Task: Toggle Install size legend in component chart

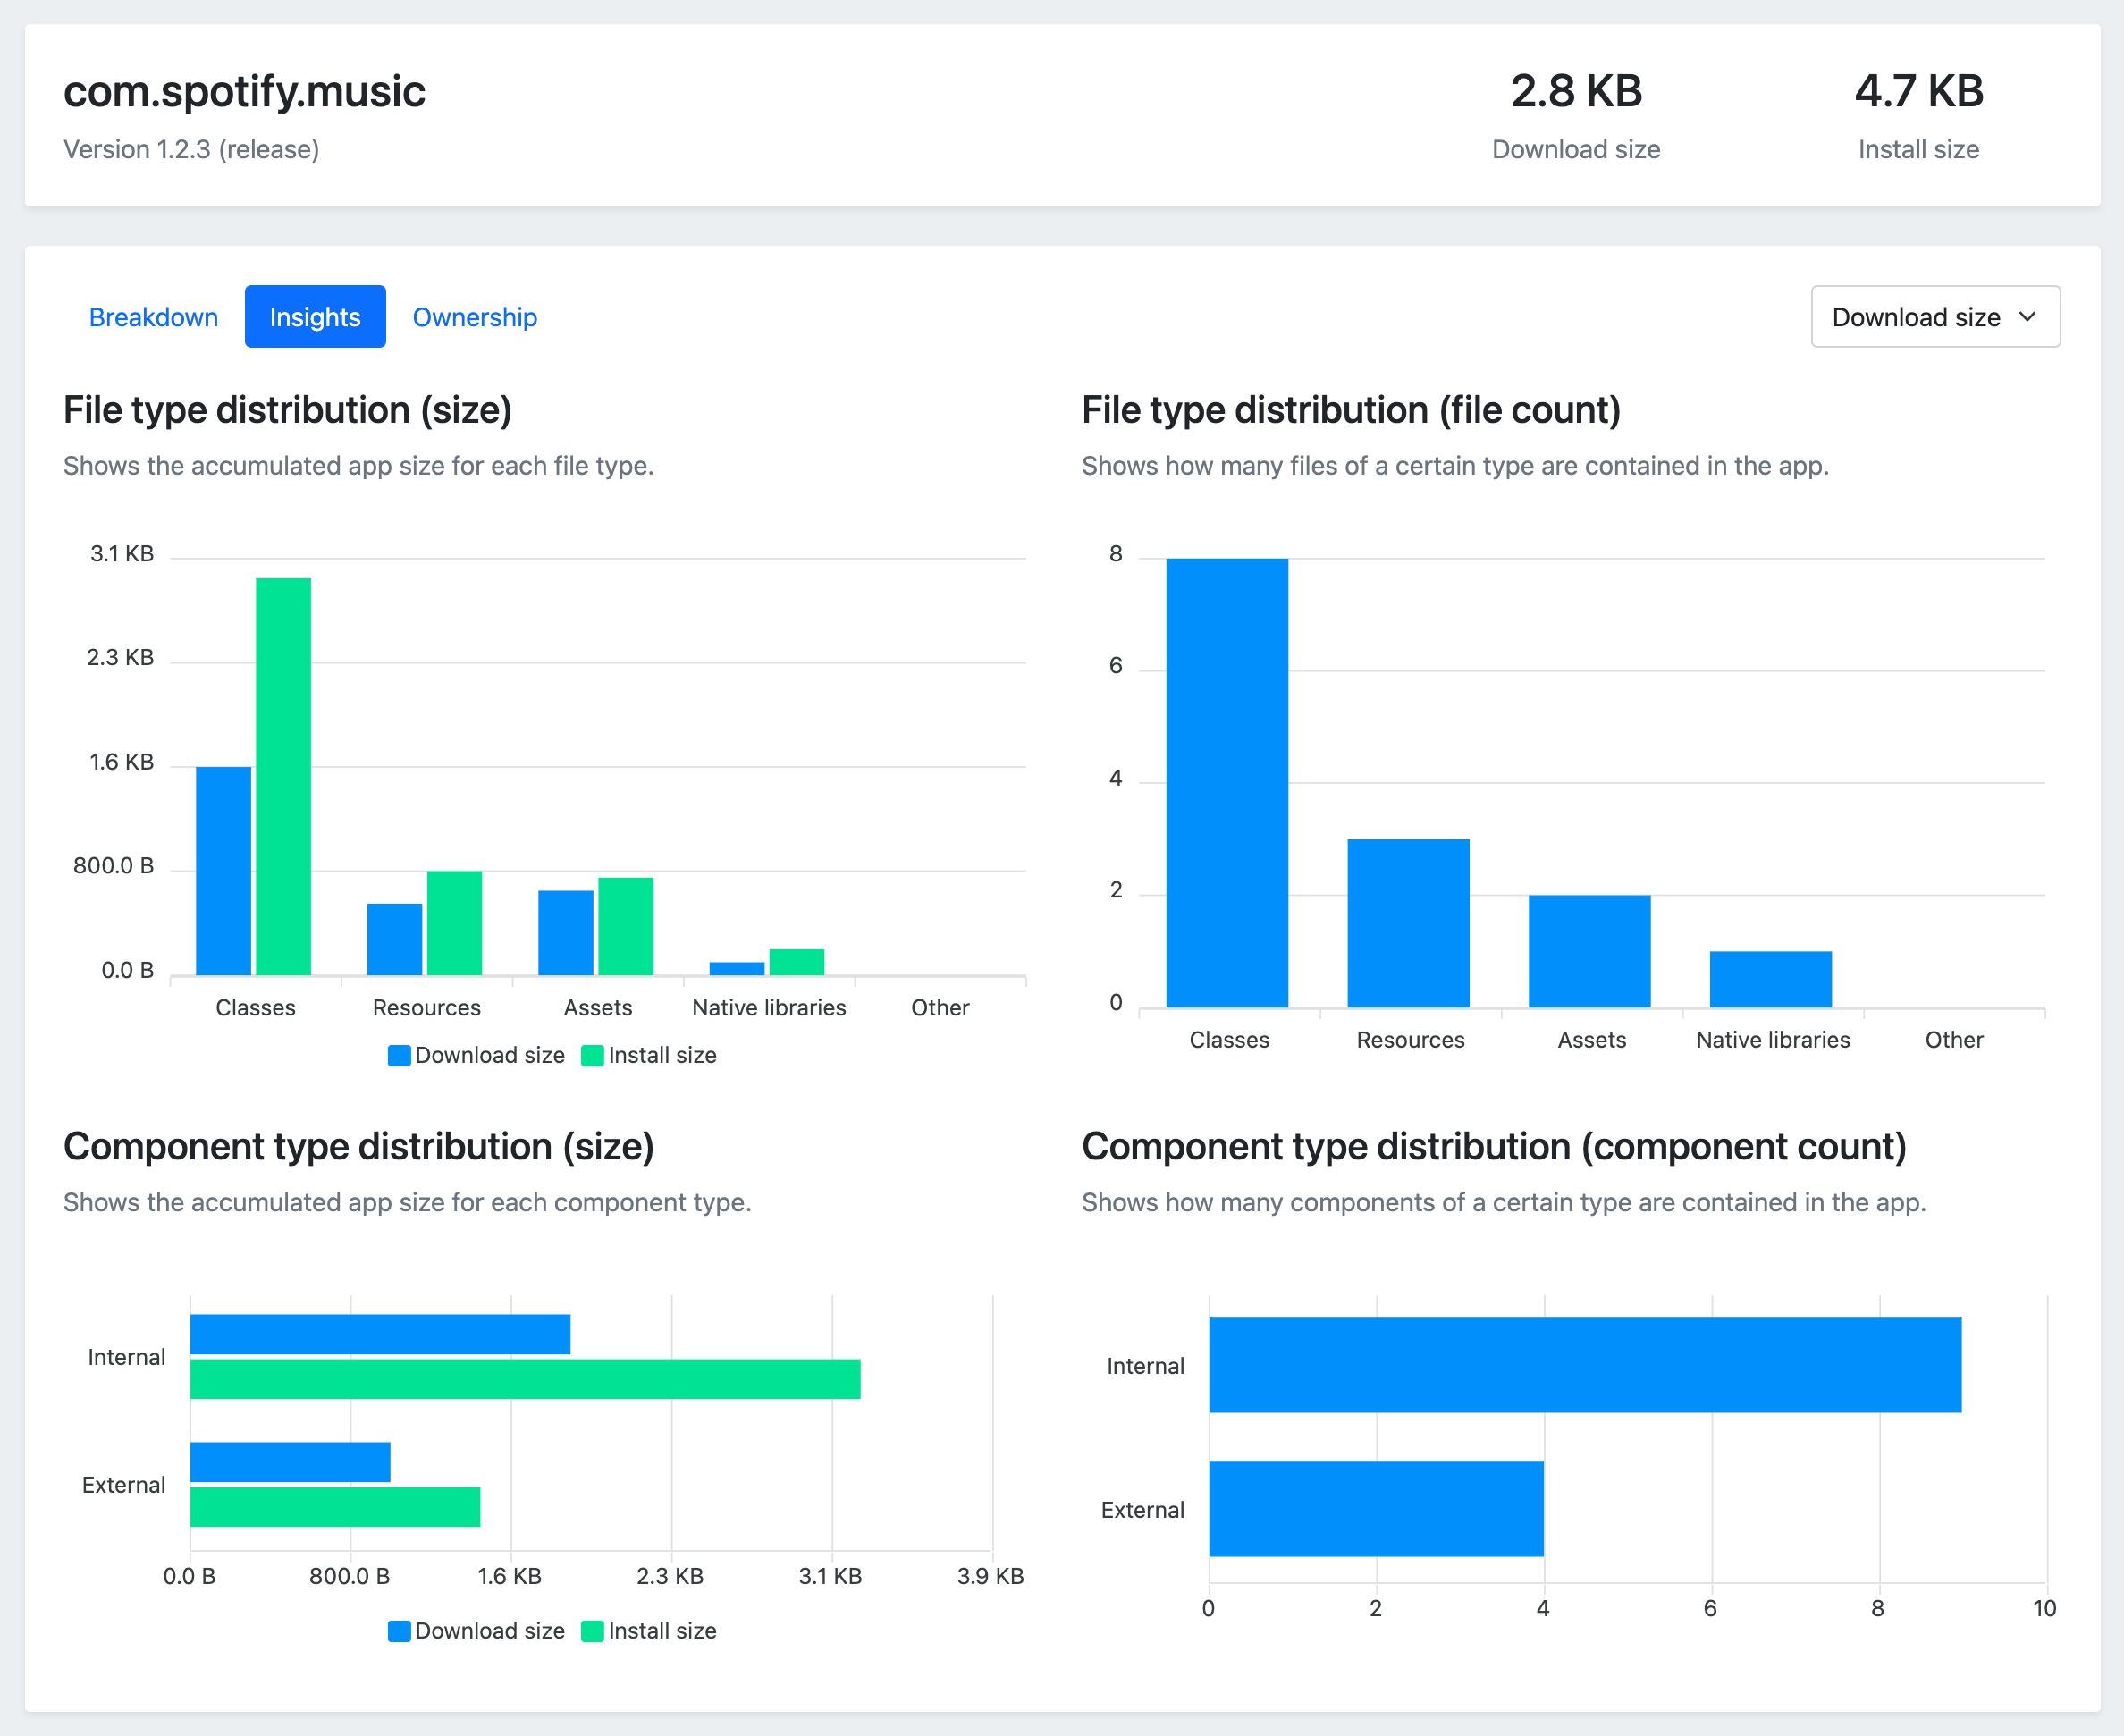Action: click(x=662, y=1631)
